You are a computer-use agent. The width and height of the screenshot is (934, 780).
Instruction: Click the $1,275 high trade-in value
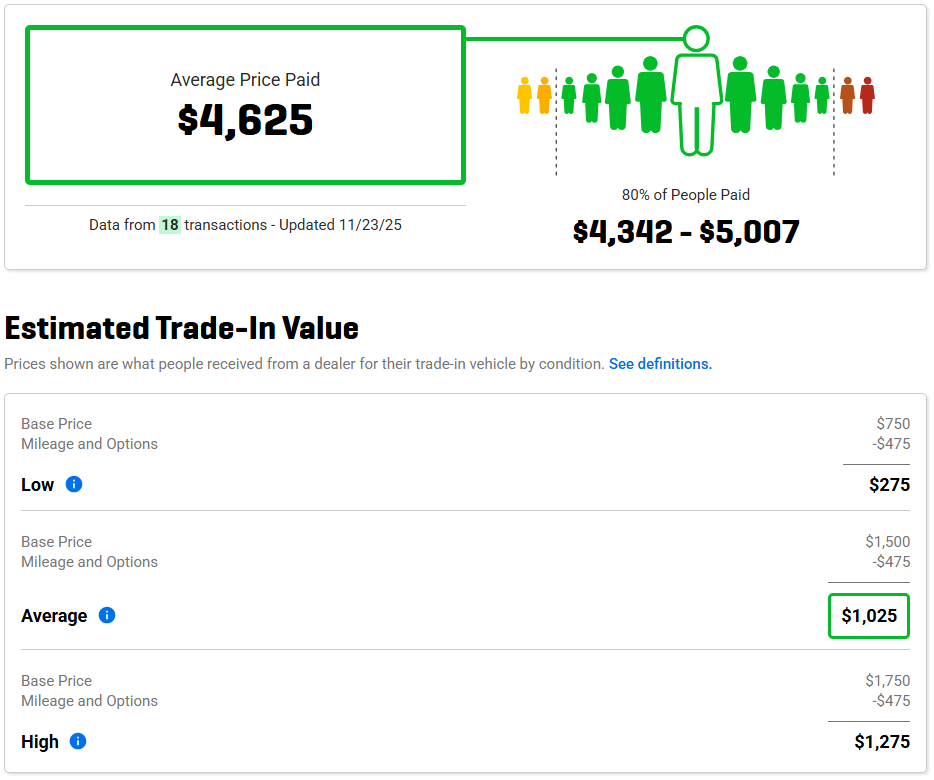(882, 742)
